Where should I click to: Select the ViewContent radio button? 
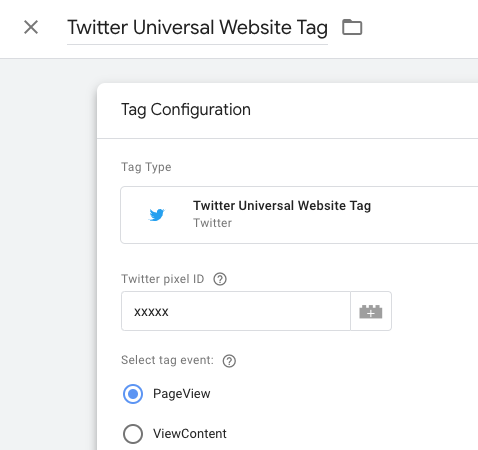(133, 434)
